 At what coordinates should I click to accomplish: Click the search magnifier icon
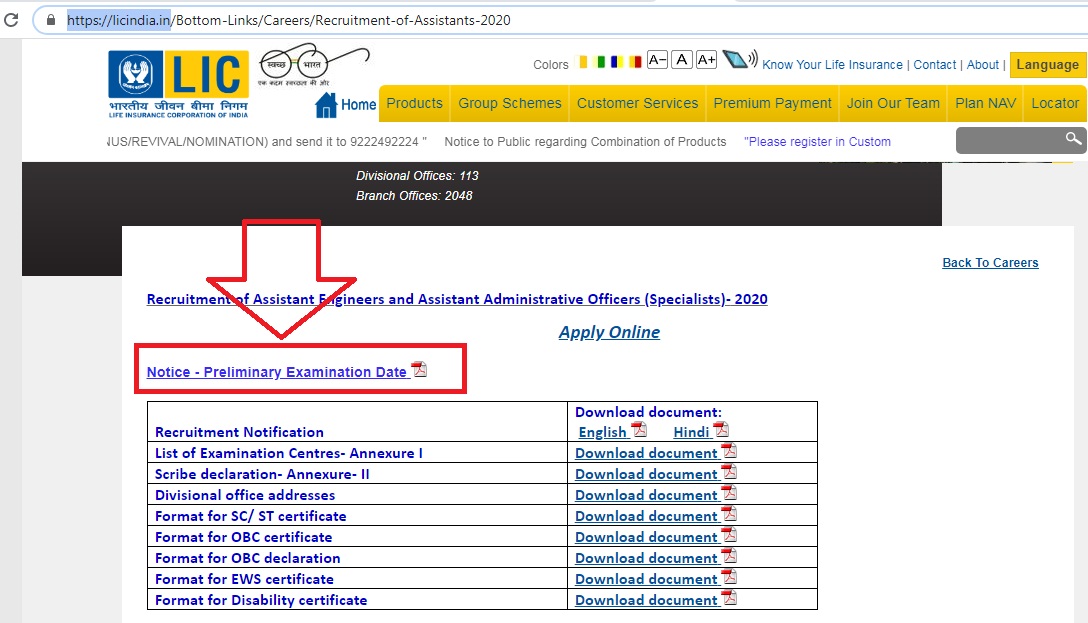point(1073,139)
